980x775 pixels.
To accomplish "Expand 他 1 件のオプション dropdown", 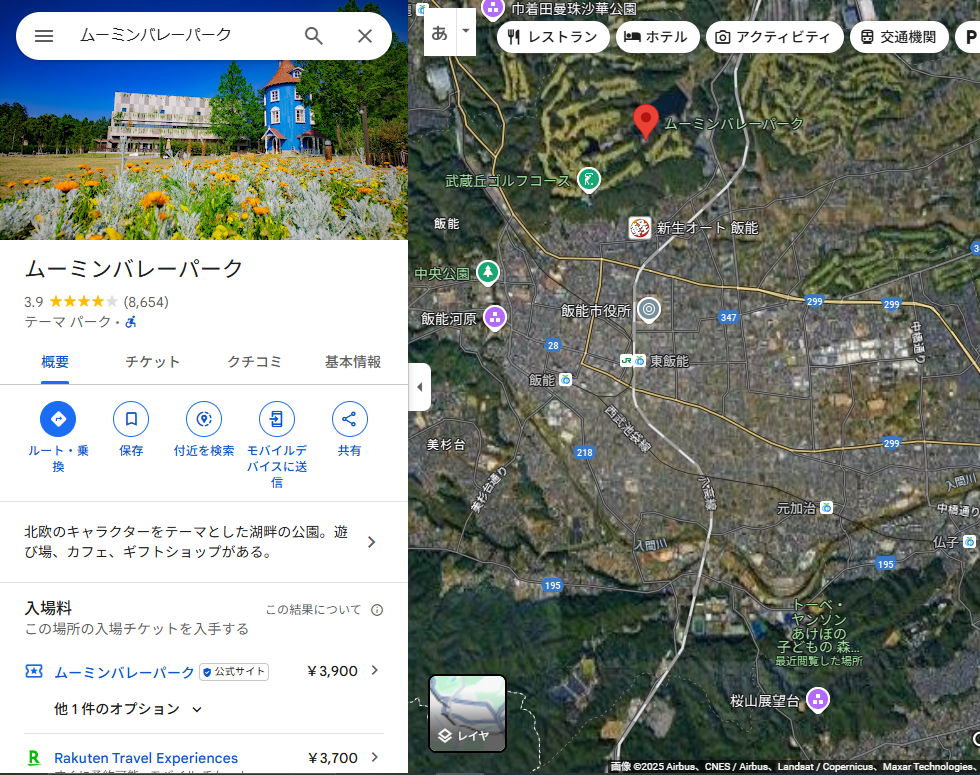I will coord(128,709).
